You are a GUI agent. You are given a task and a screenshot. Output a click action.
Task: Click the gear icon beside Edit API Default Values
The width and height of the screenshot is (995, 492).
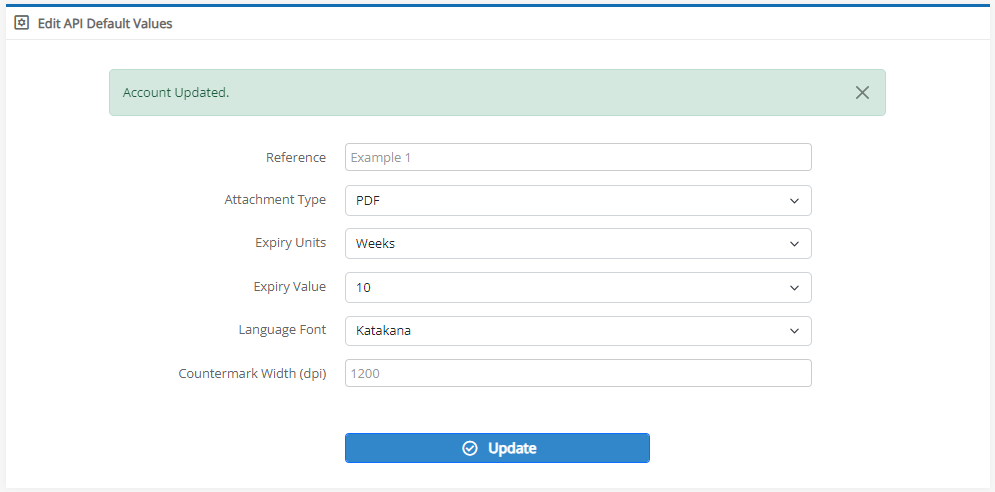(x=22, y=23)
